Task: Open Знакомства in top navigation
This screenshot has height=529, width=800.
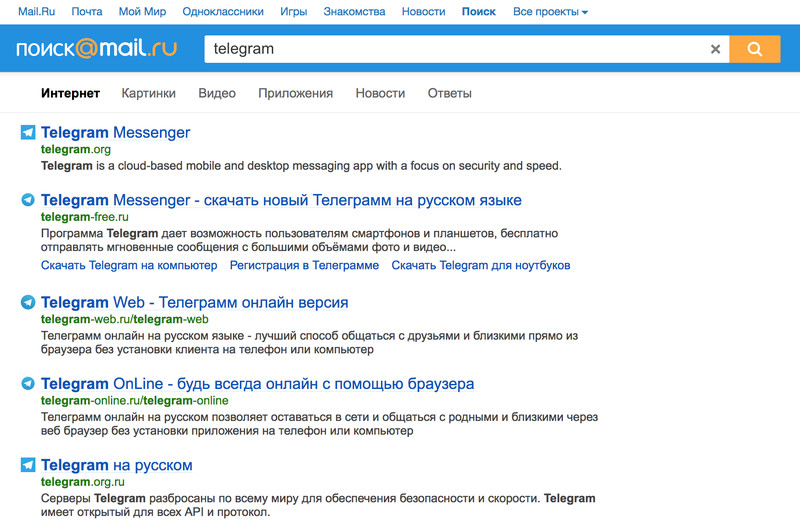Action: pos(354,12)
